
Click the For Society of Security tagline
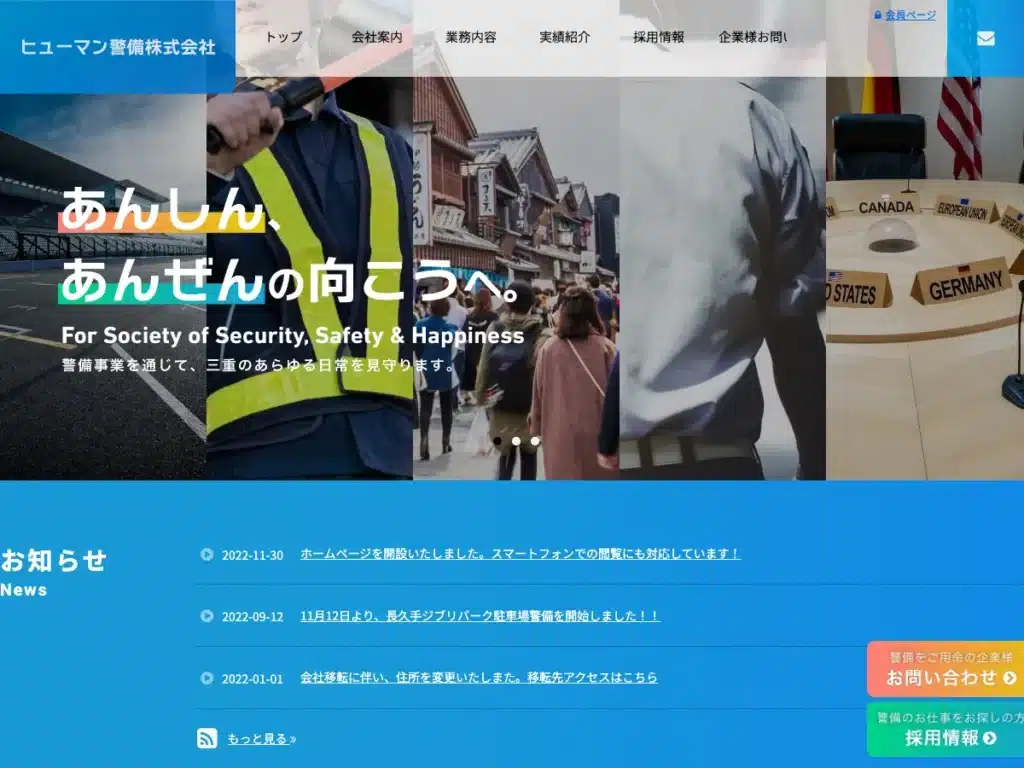point(293,336)
